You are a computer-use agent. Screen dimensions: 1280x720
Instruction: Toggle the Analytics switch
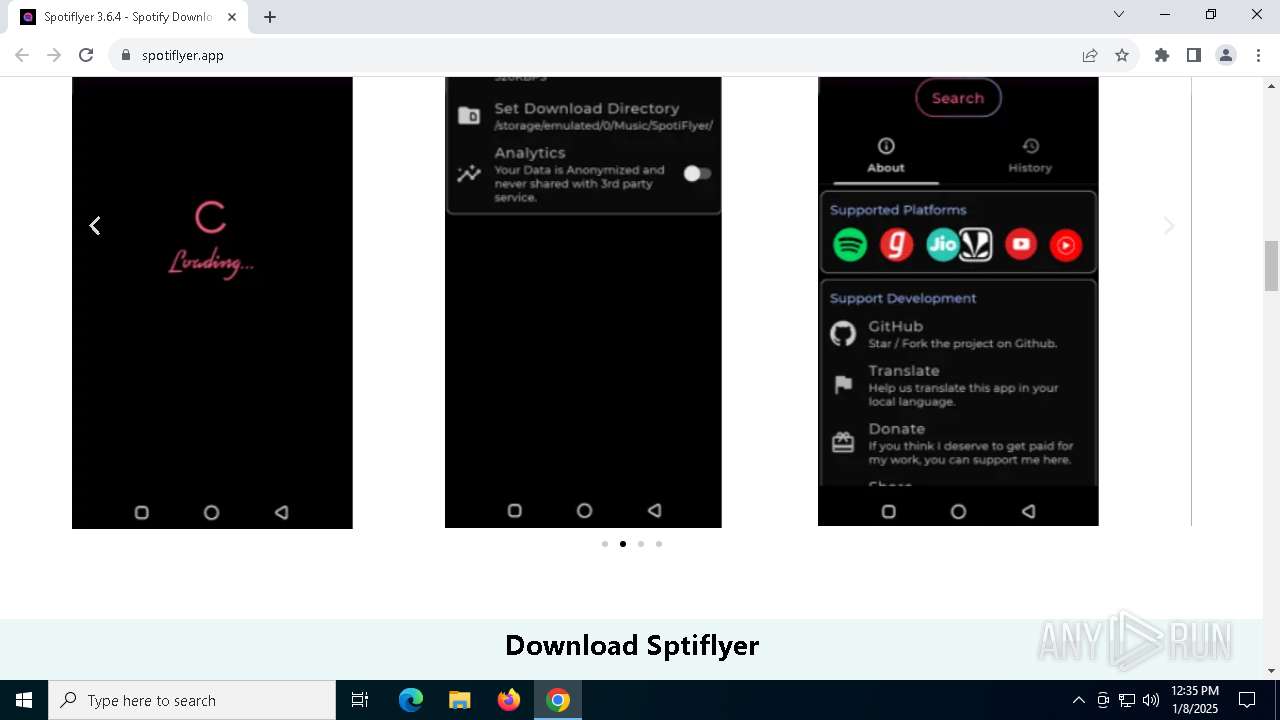[x=697, y=174]
